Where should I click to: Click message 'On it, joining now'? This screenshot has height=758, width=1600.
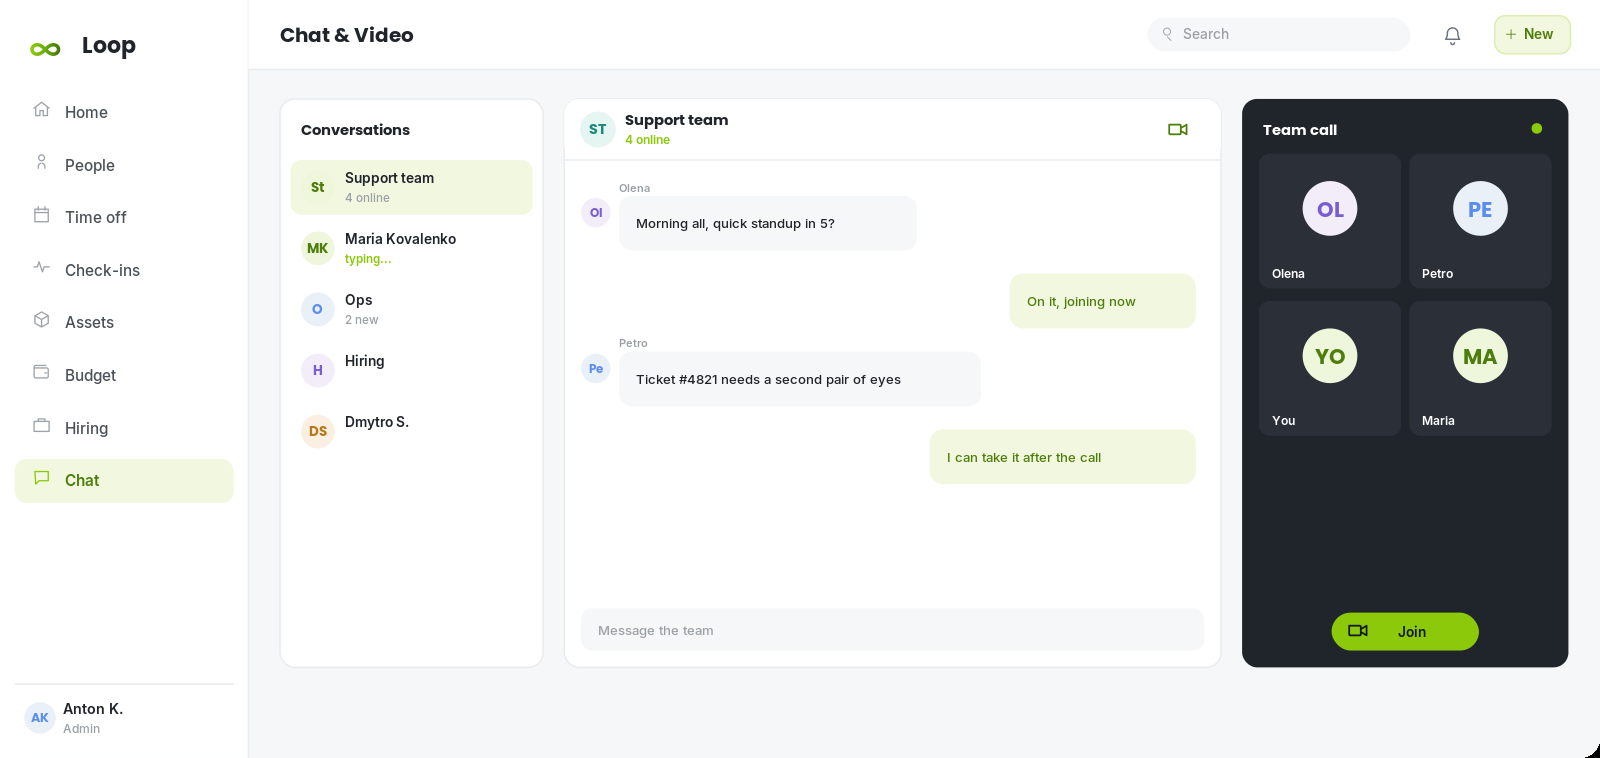click(1102, 301)
